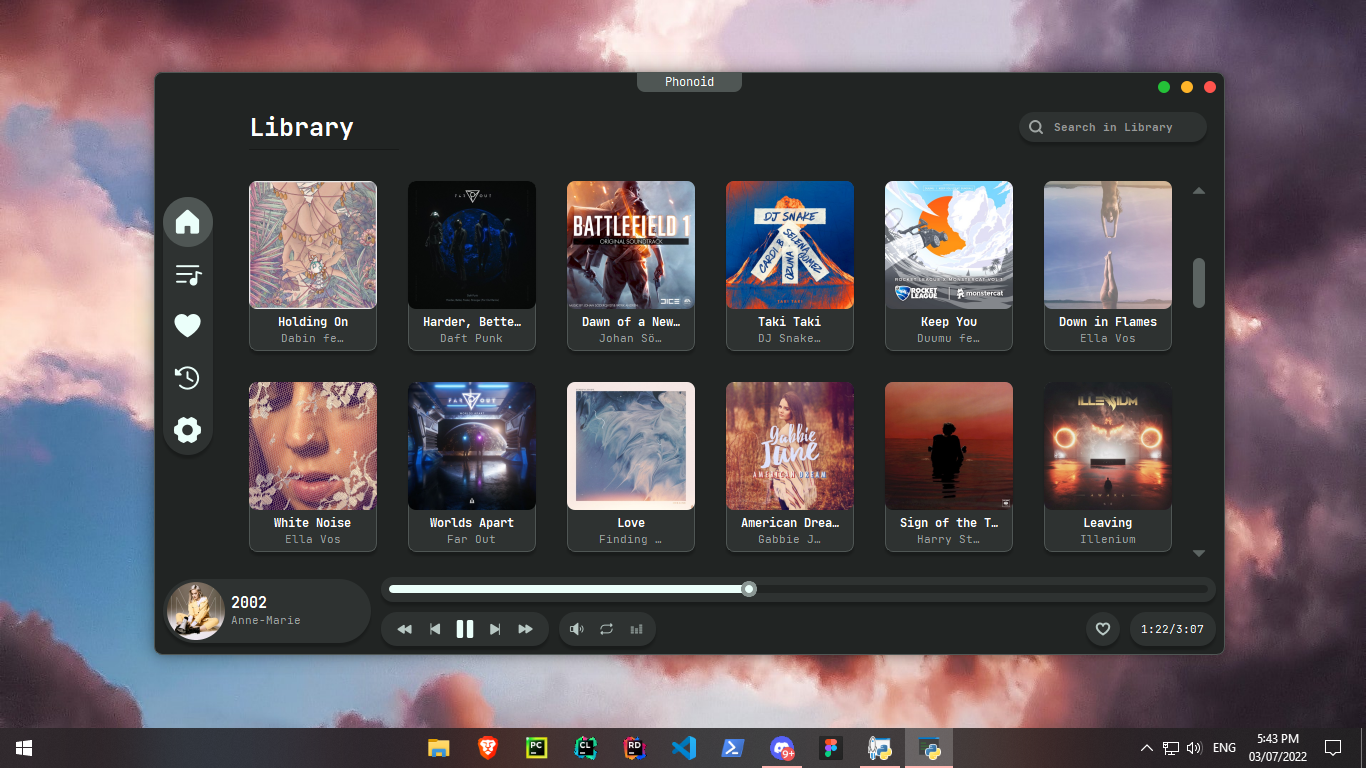This screenshot has height=768, width=1366.
Task: Select the American Dream Gabbie June cover
Action: 790,446
